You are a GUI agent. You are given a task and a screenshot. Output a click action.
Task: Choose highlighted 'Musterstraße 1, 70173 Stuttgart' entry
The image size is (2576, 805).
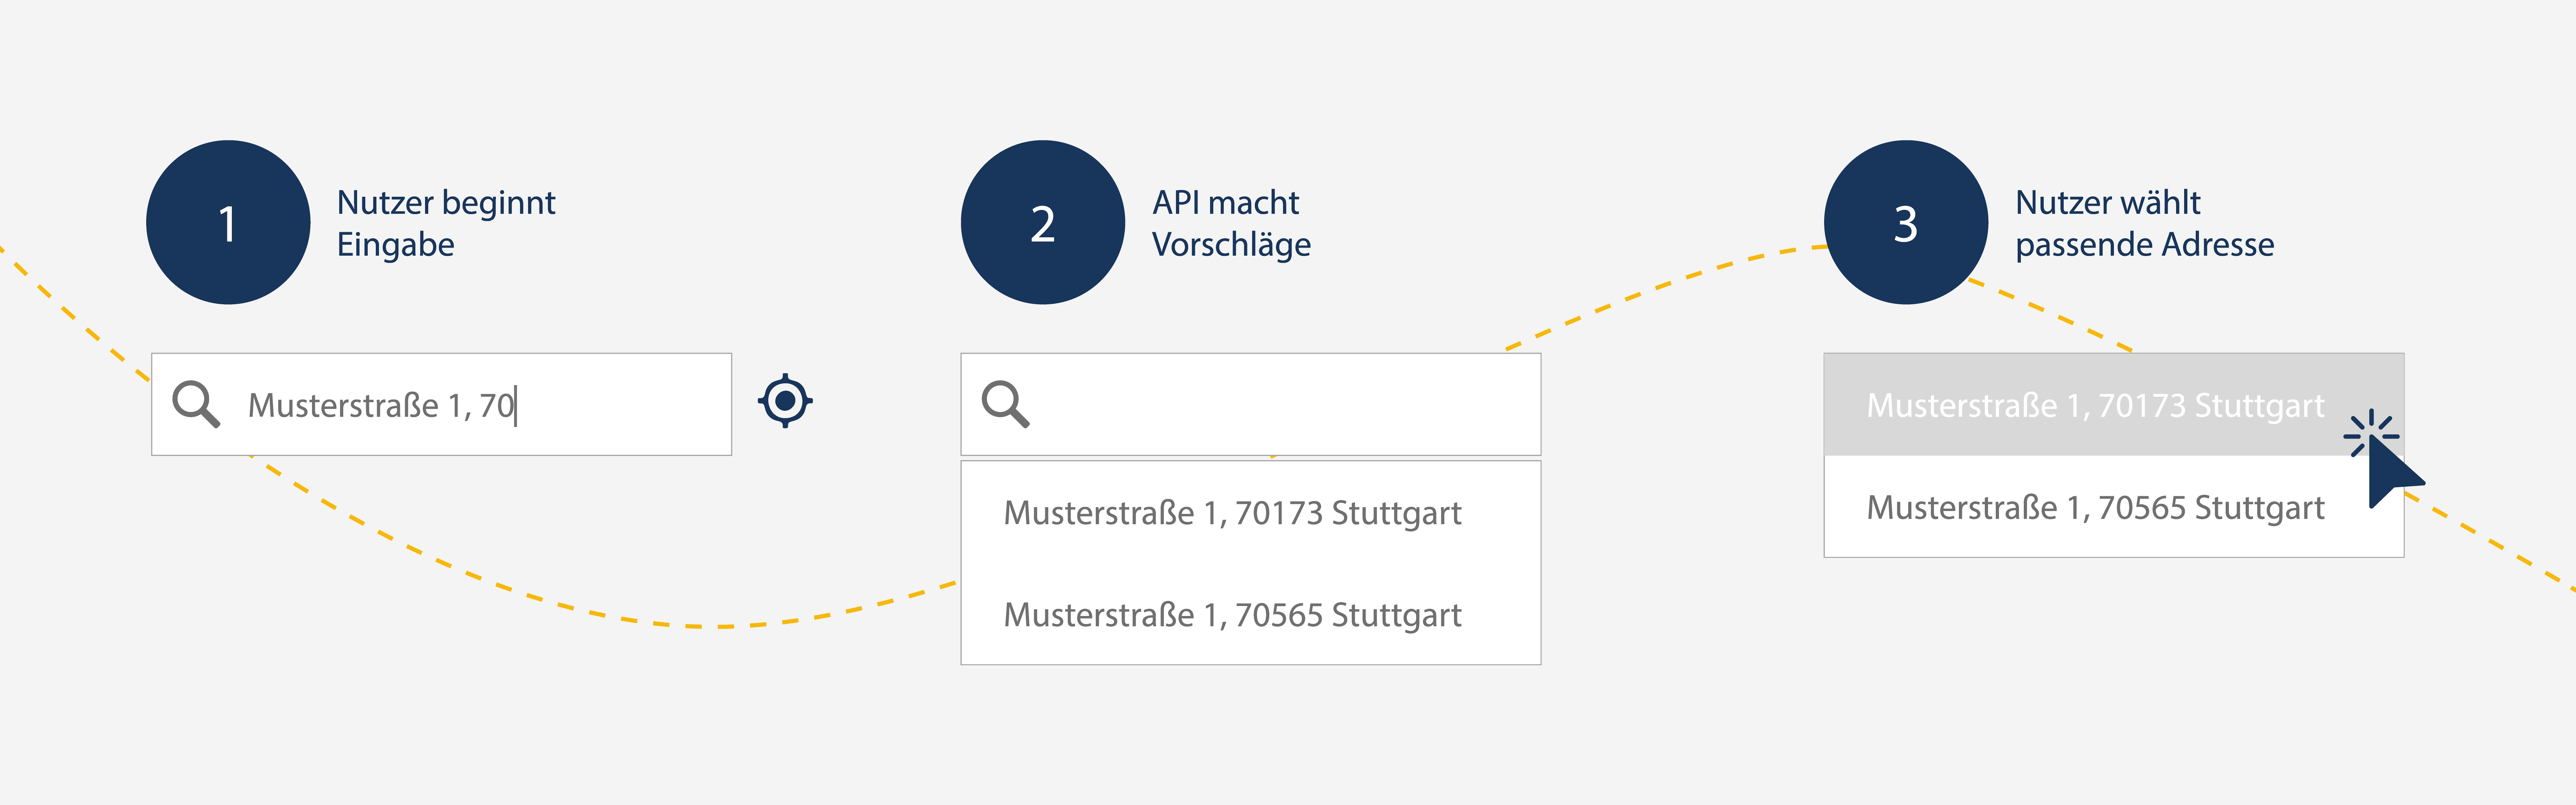tap(2113, 404)
